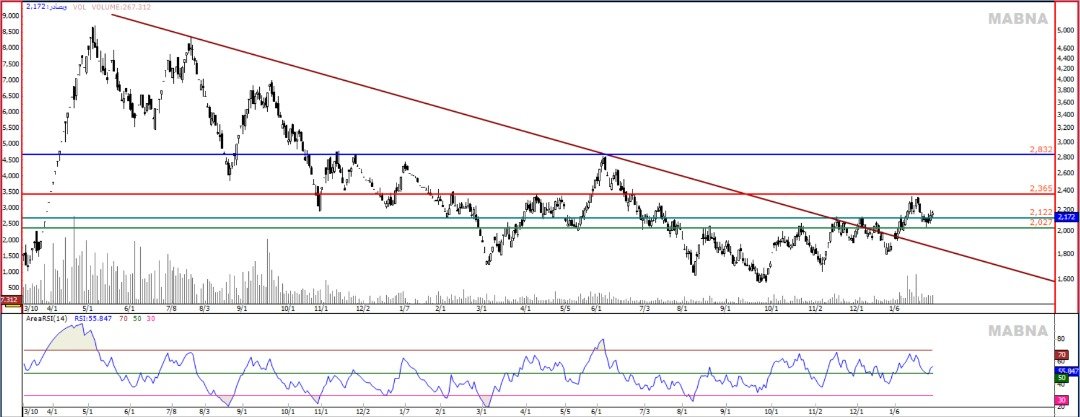Click the pink 30 RSI level tag

pyautogui.click(x=1061, y=400)
